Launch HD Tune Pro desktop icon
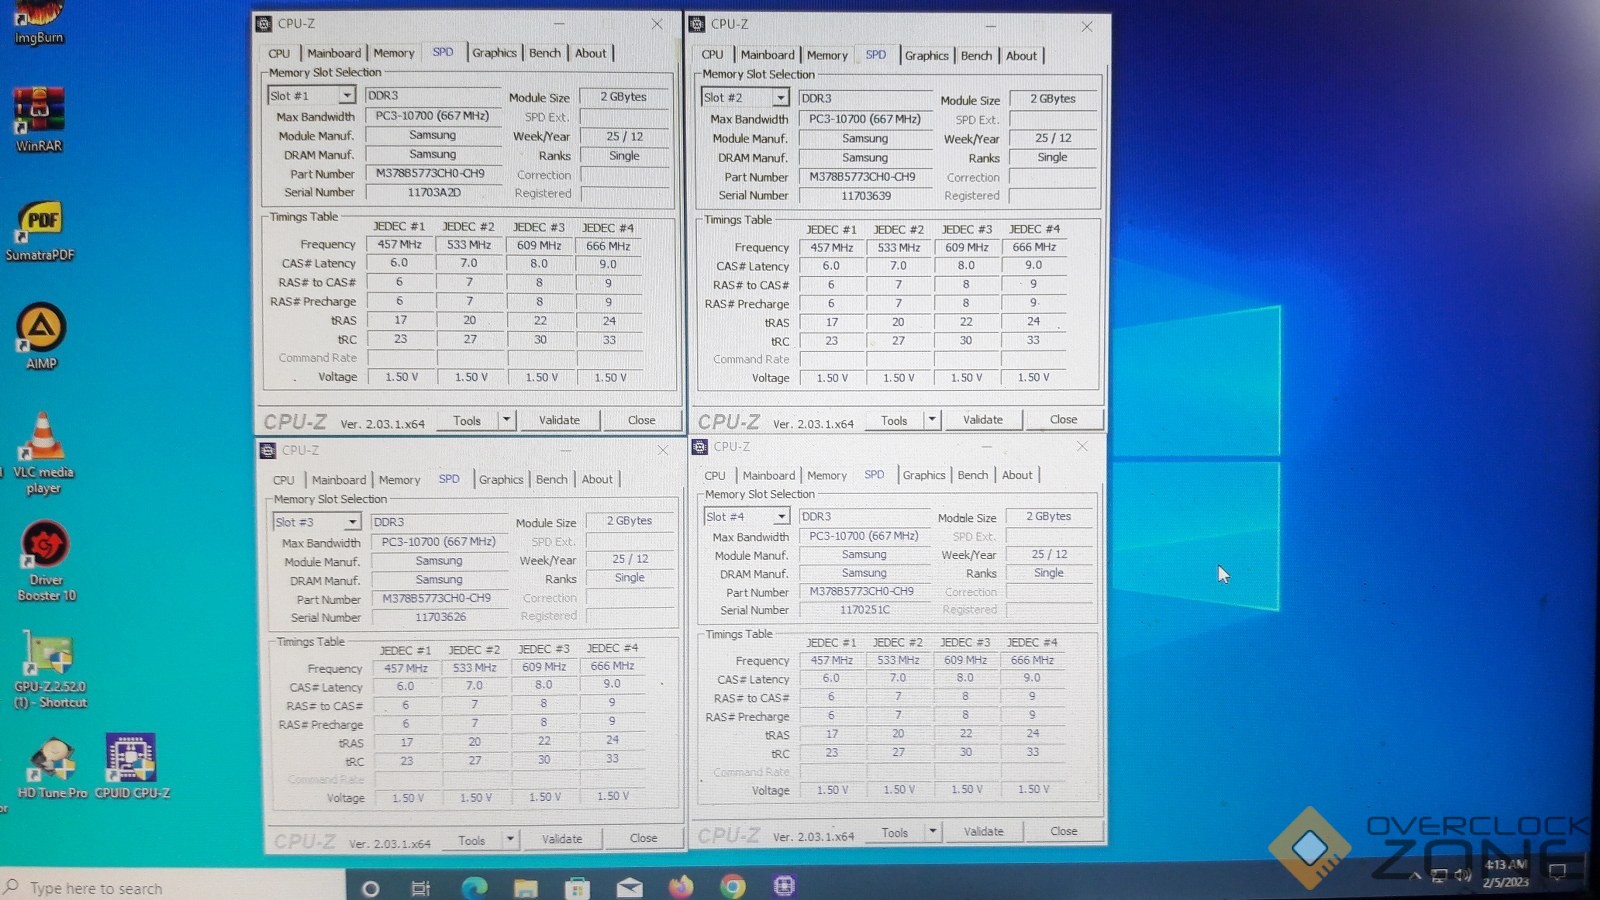 52,764
